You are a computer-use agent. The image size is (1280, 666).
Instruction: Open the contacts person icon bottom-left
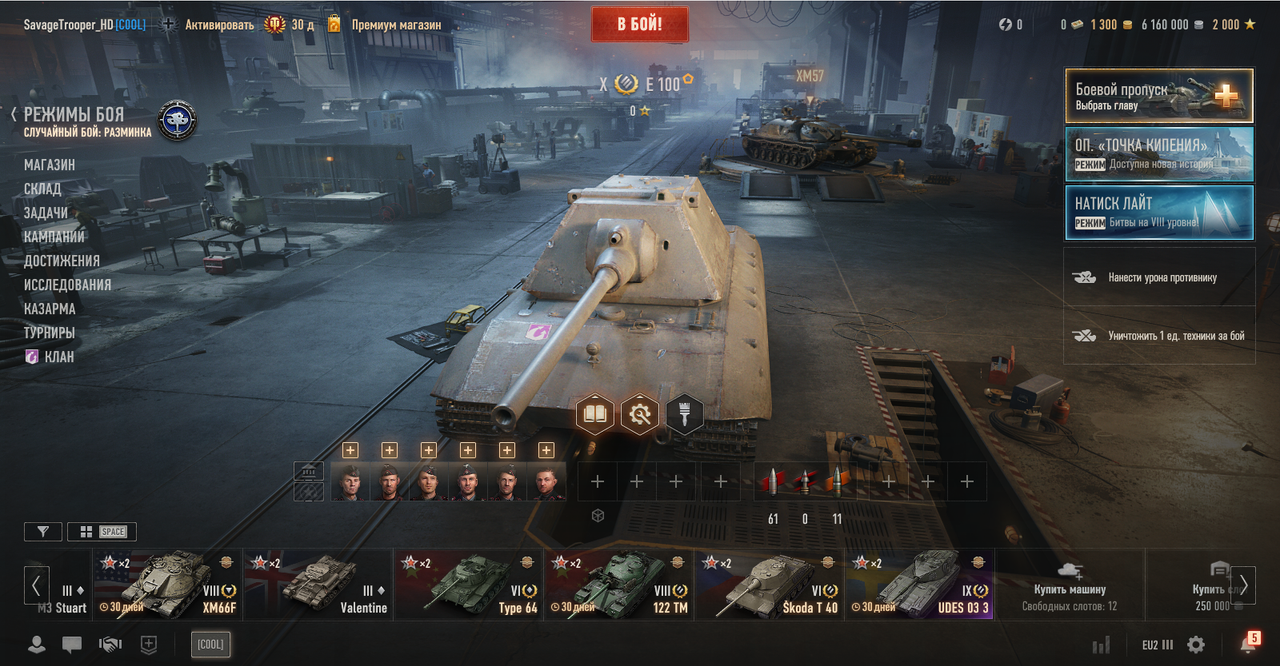36,645
